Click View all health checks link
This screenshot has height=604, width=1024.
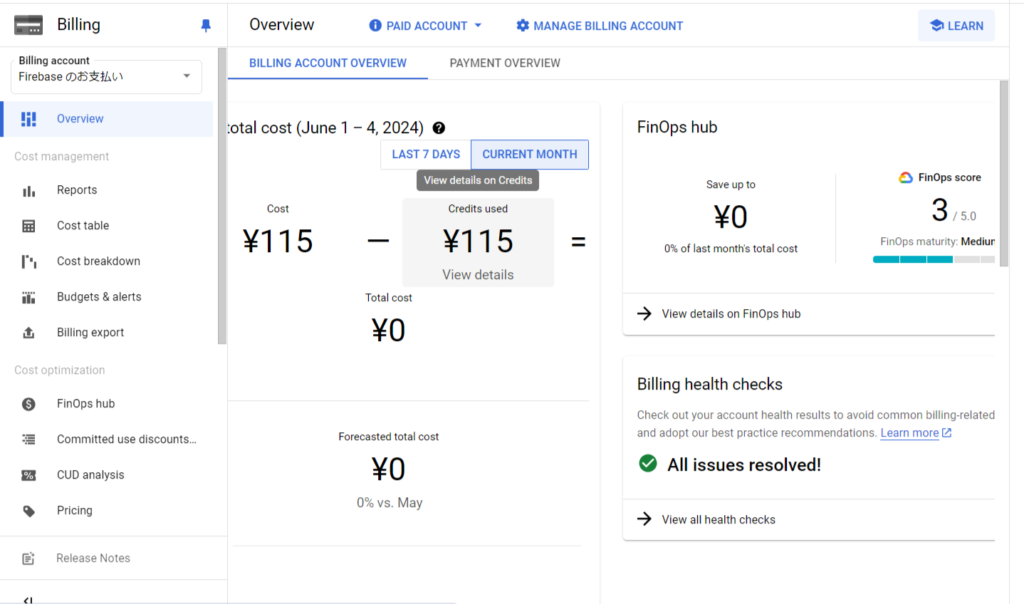point(718,520)
